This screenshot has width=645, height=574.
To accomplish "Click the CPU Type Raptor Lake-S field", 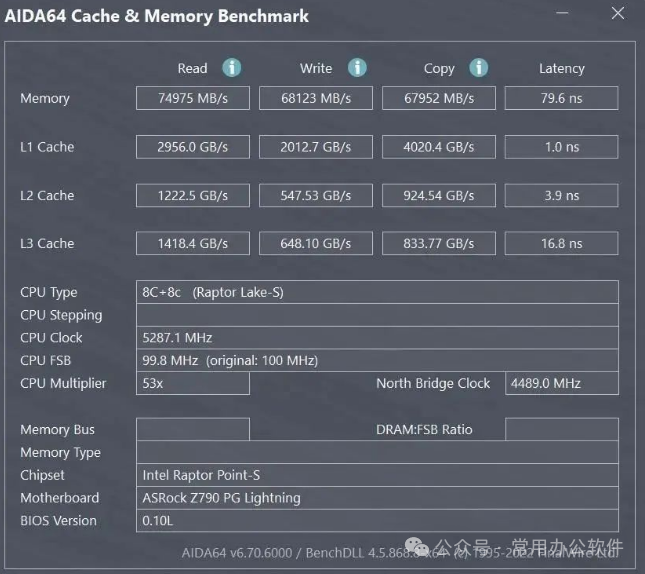I will point(377,292).
